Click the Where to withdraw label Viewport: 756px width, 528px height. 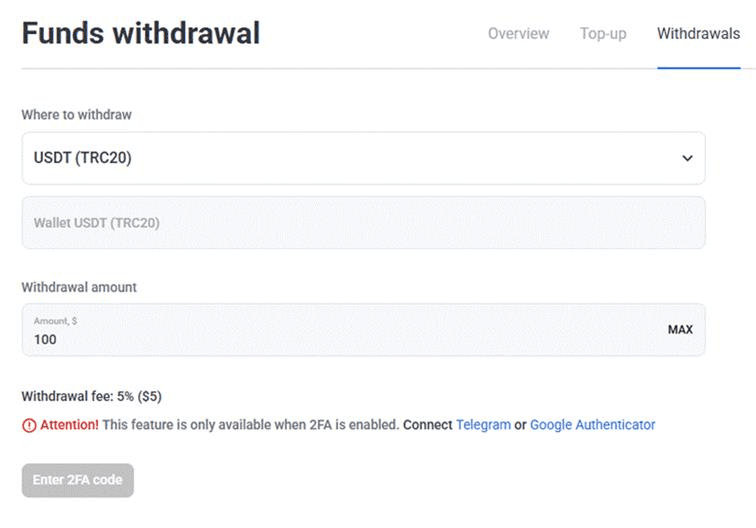tap(76, 115)
